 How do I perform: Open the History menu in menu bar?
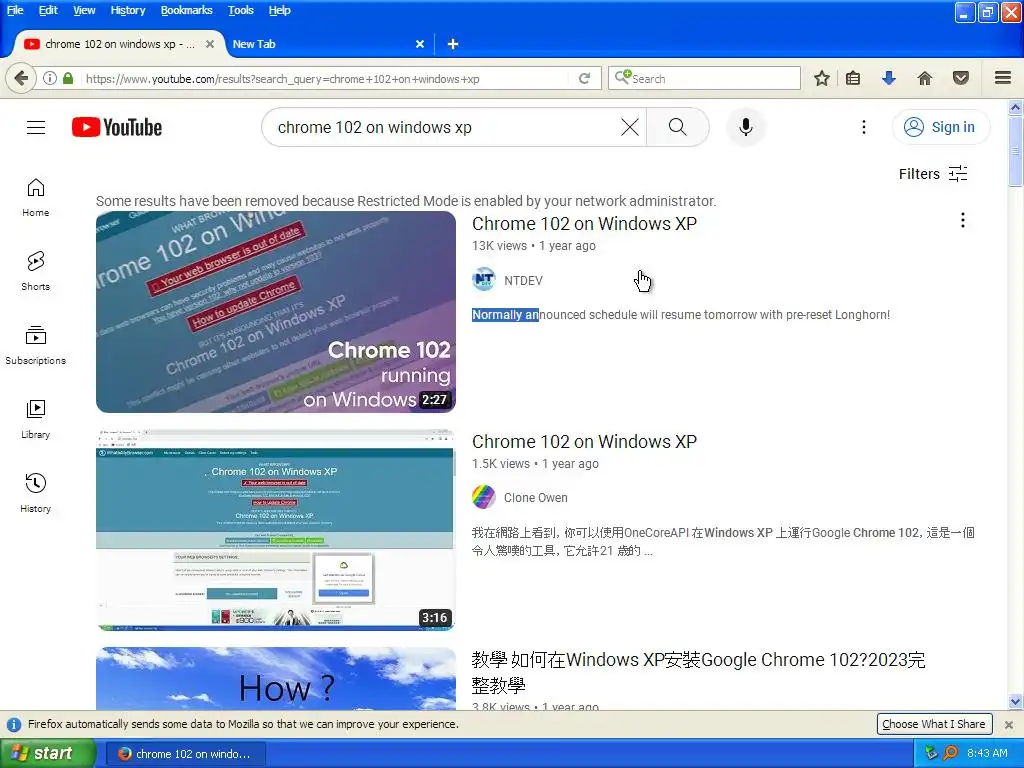[128, 10]
